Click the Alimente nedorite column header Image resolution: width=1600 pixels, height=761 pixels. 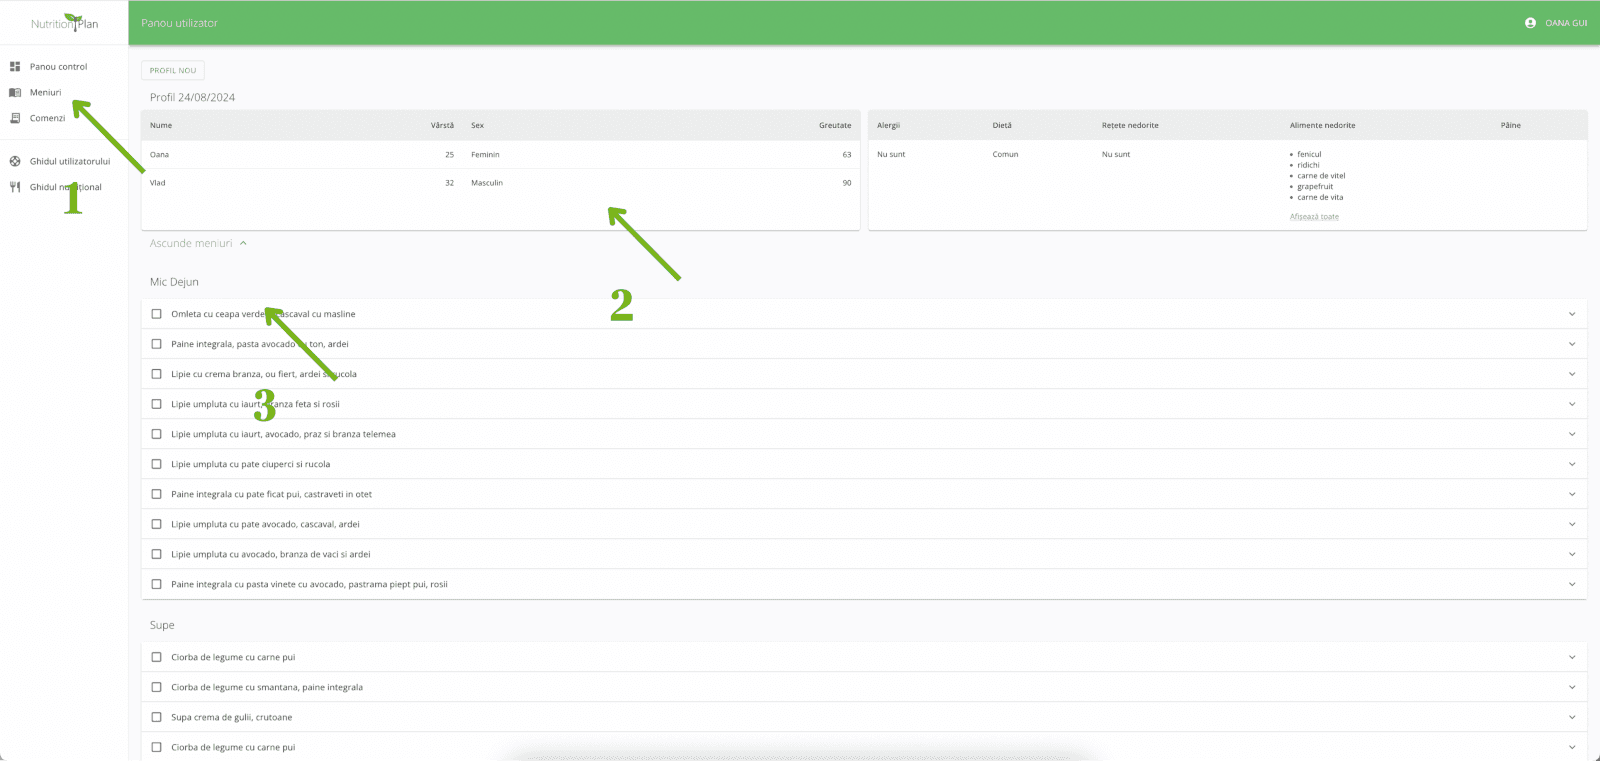coord(1322,125)
